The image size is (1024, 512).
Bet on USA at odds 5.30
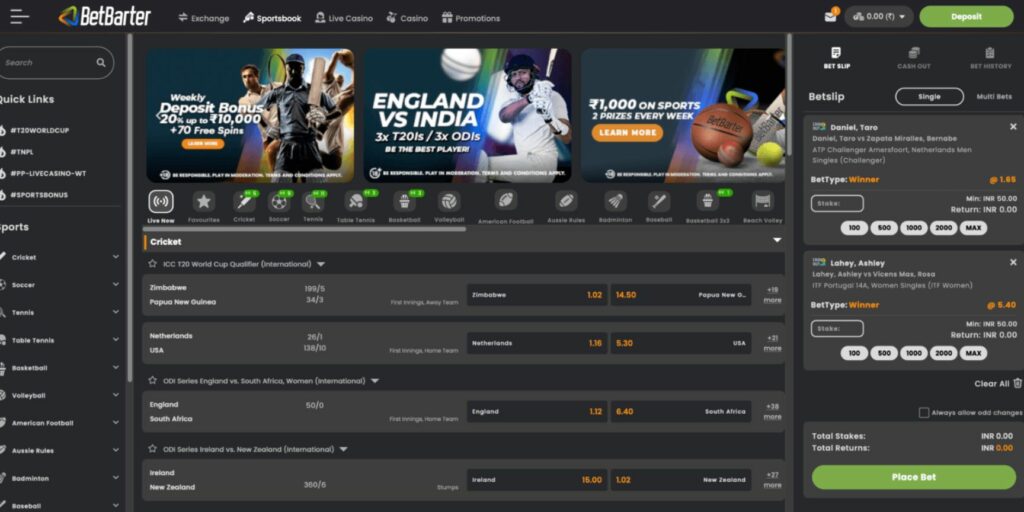click(x=680, y=344)
